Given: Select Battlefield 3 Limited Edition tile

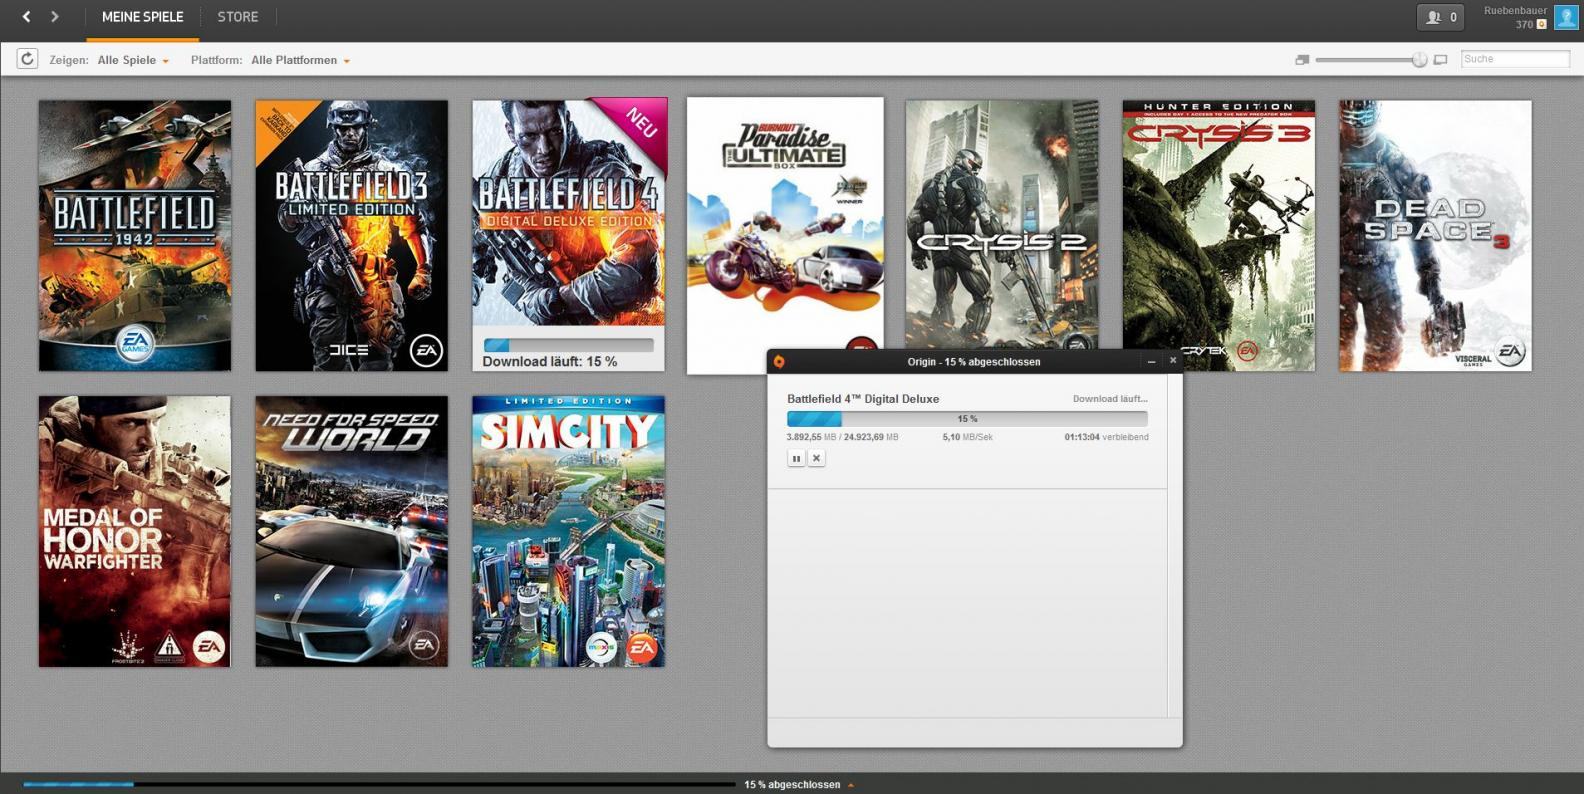Looking at the screenshot, I should click(x=352, y=235).
